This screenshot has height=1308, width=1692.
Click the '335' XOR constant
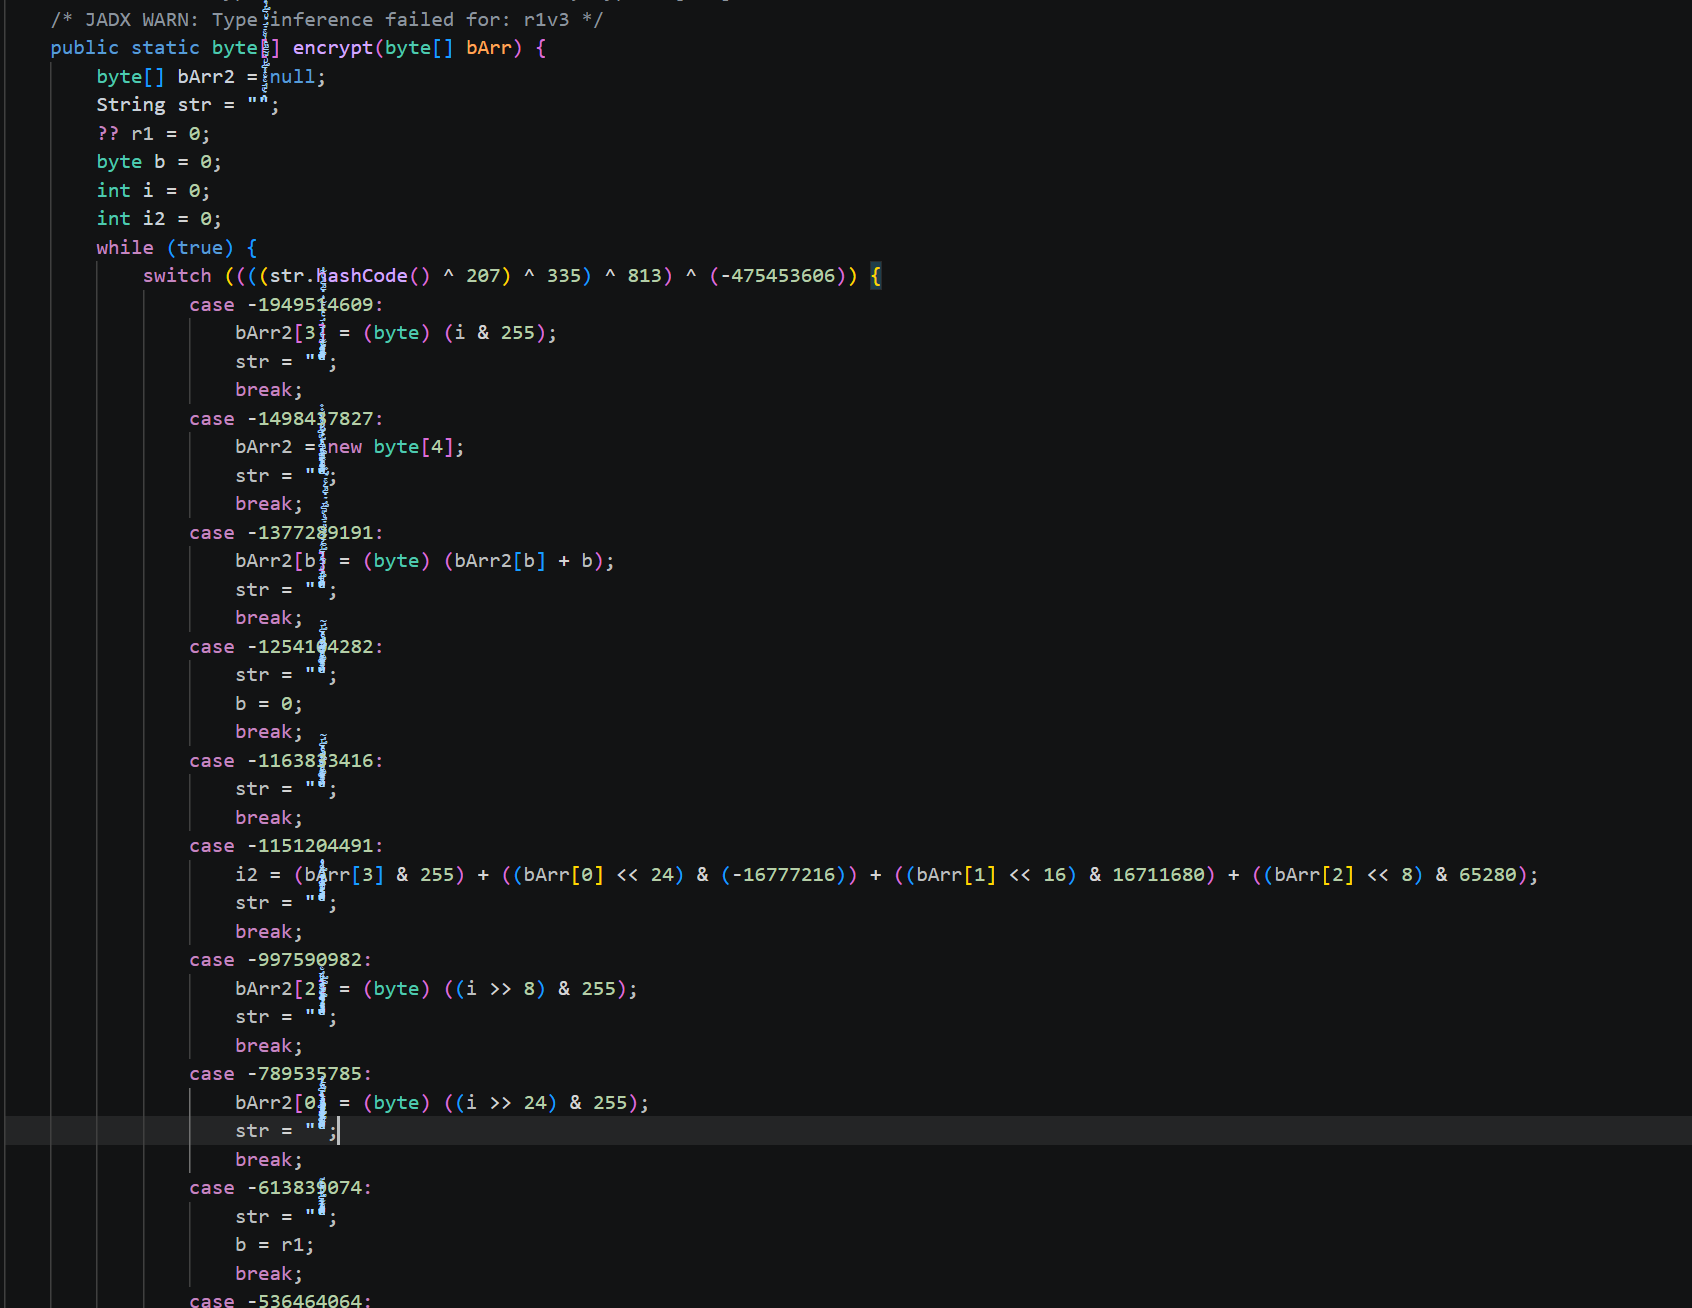click(564, 276)
